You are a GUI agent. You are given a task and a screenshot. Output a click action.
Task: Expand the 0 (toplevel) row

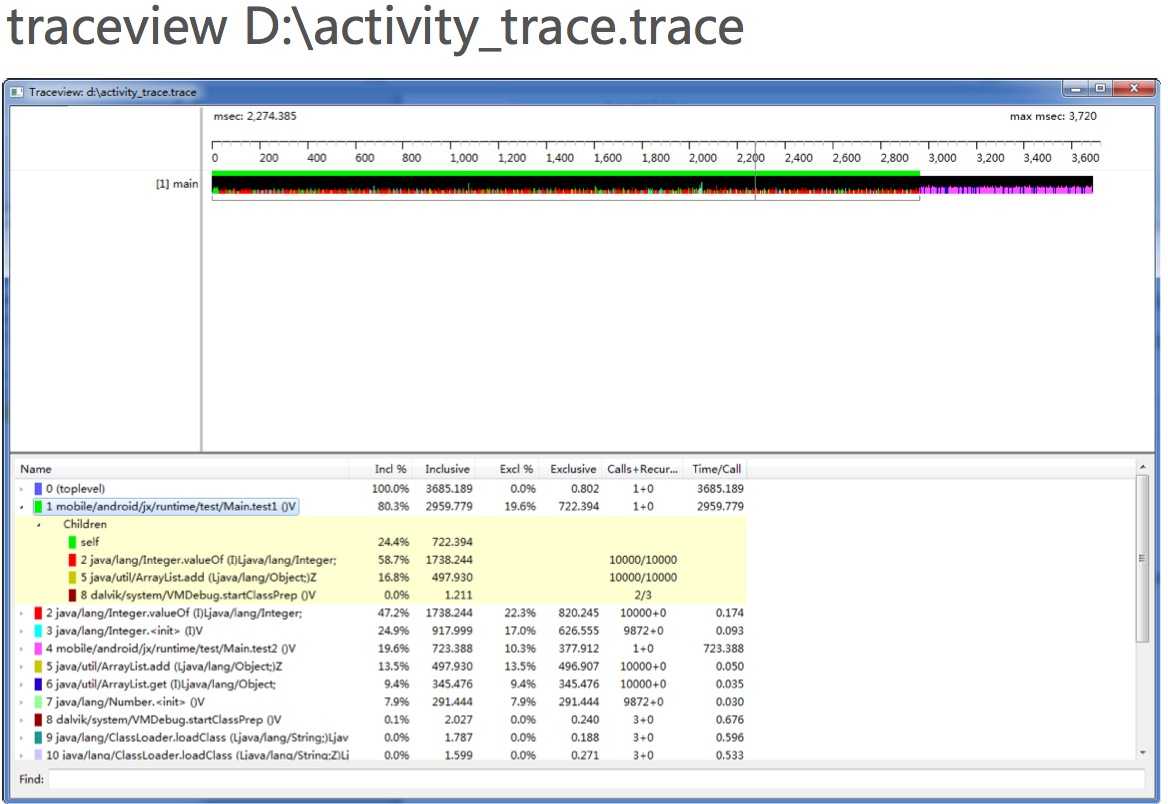pos(21,490)
